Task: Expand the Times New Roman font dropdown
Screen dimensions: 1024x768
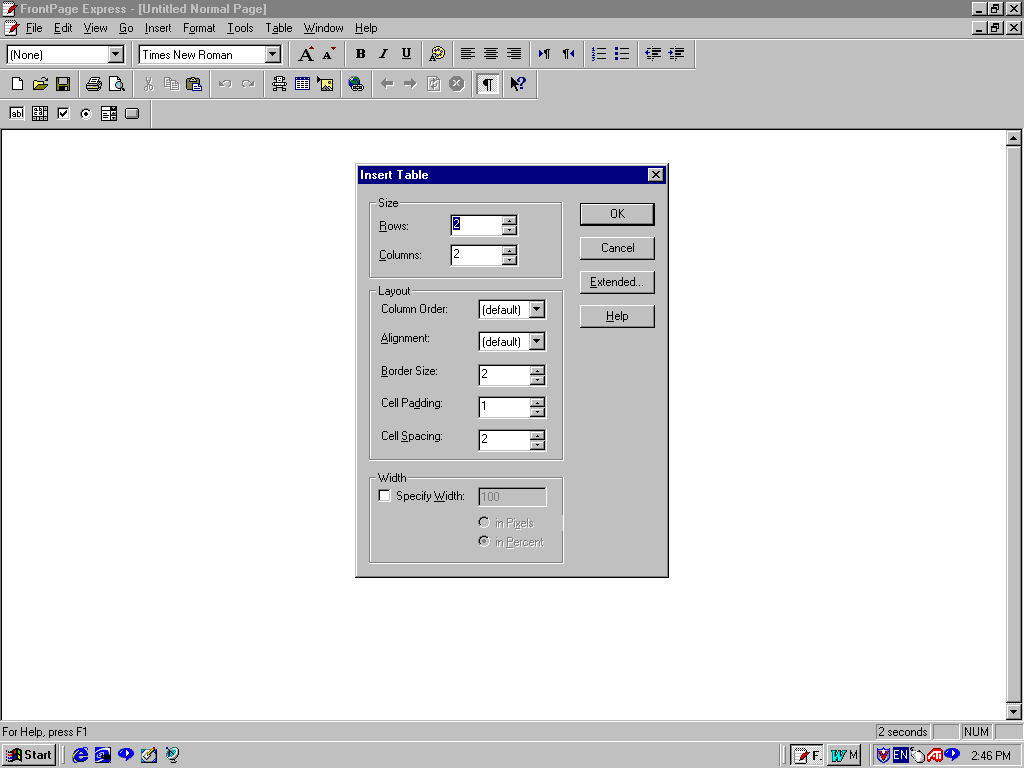Action: click(272, 55)
